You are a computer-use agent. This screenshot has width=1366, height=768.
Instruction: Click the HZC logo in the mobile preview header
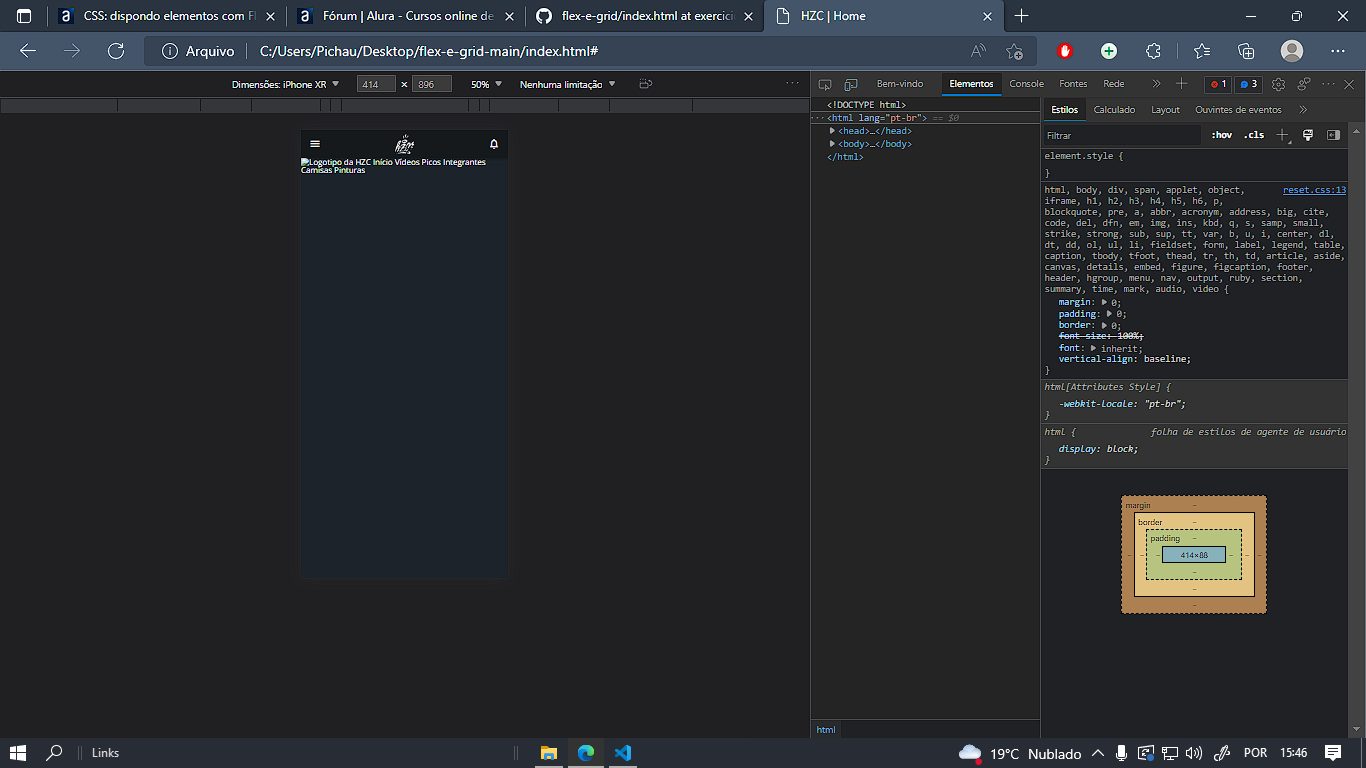coord(404,144)
